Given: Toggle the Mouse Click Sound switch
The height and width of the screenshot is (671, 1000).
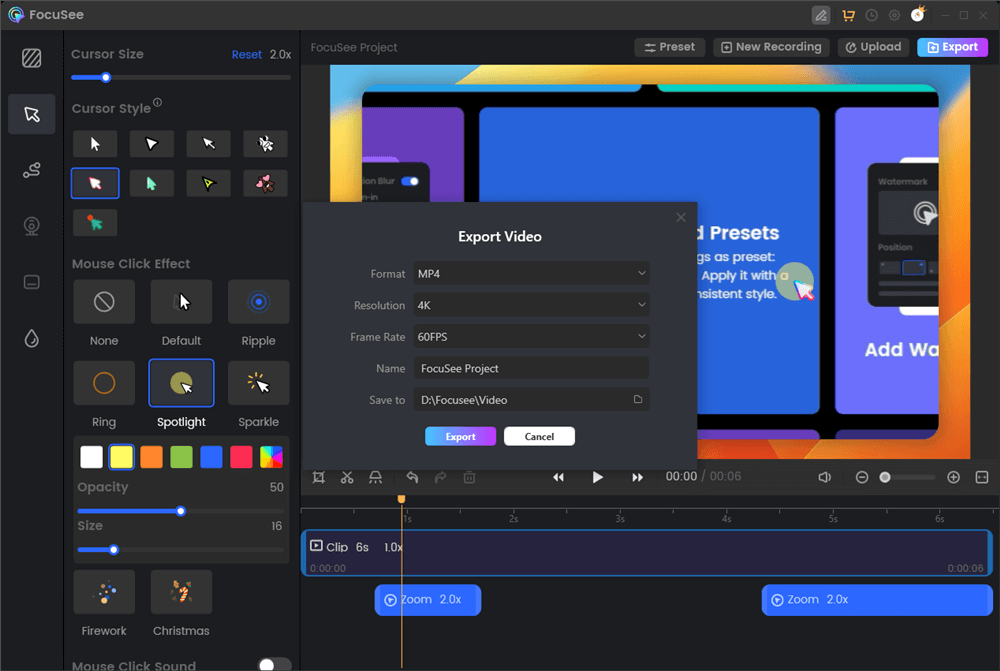Looking at the screenshot, I should pos(274,664).
